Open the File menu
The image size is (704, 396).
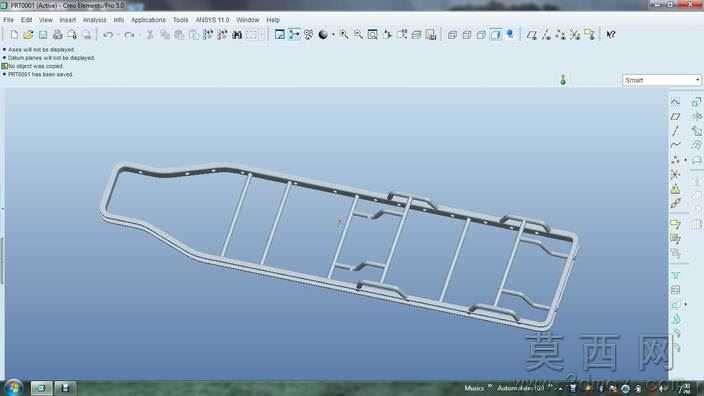click(8, 20)
